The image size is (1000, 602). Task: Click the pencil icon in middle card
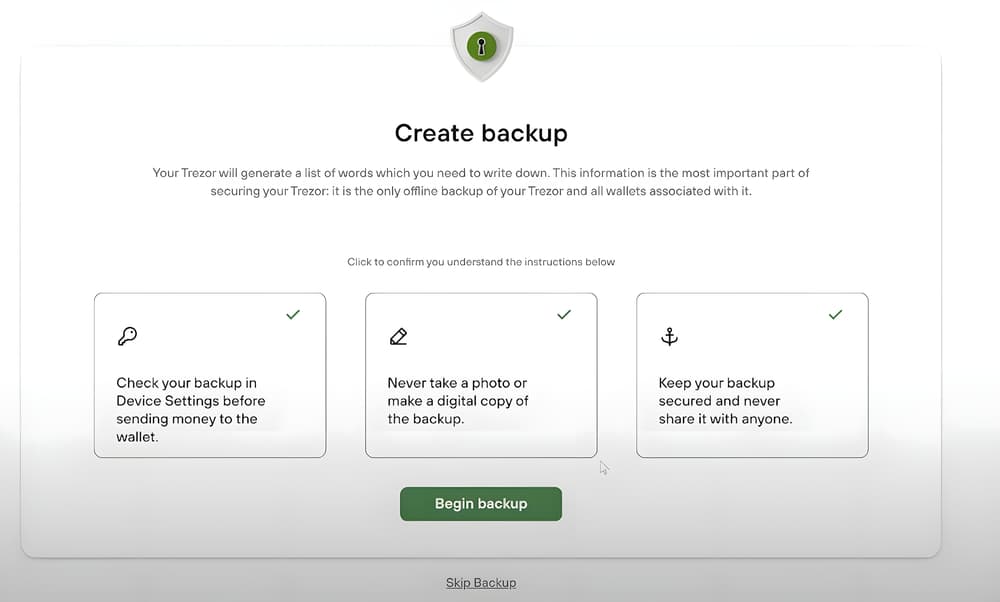[x=399, y=336]
